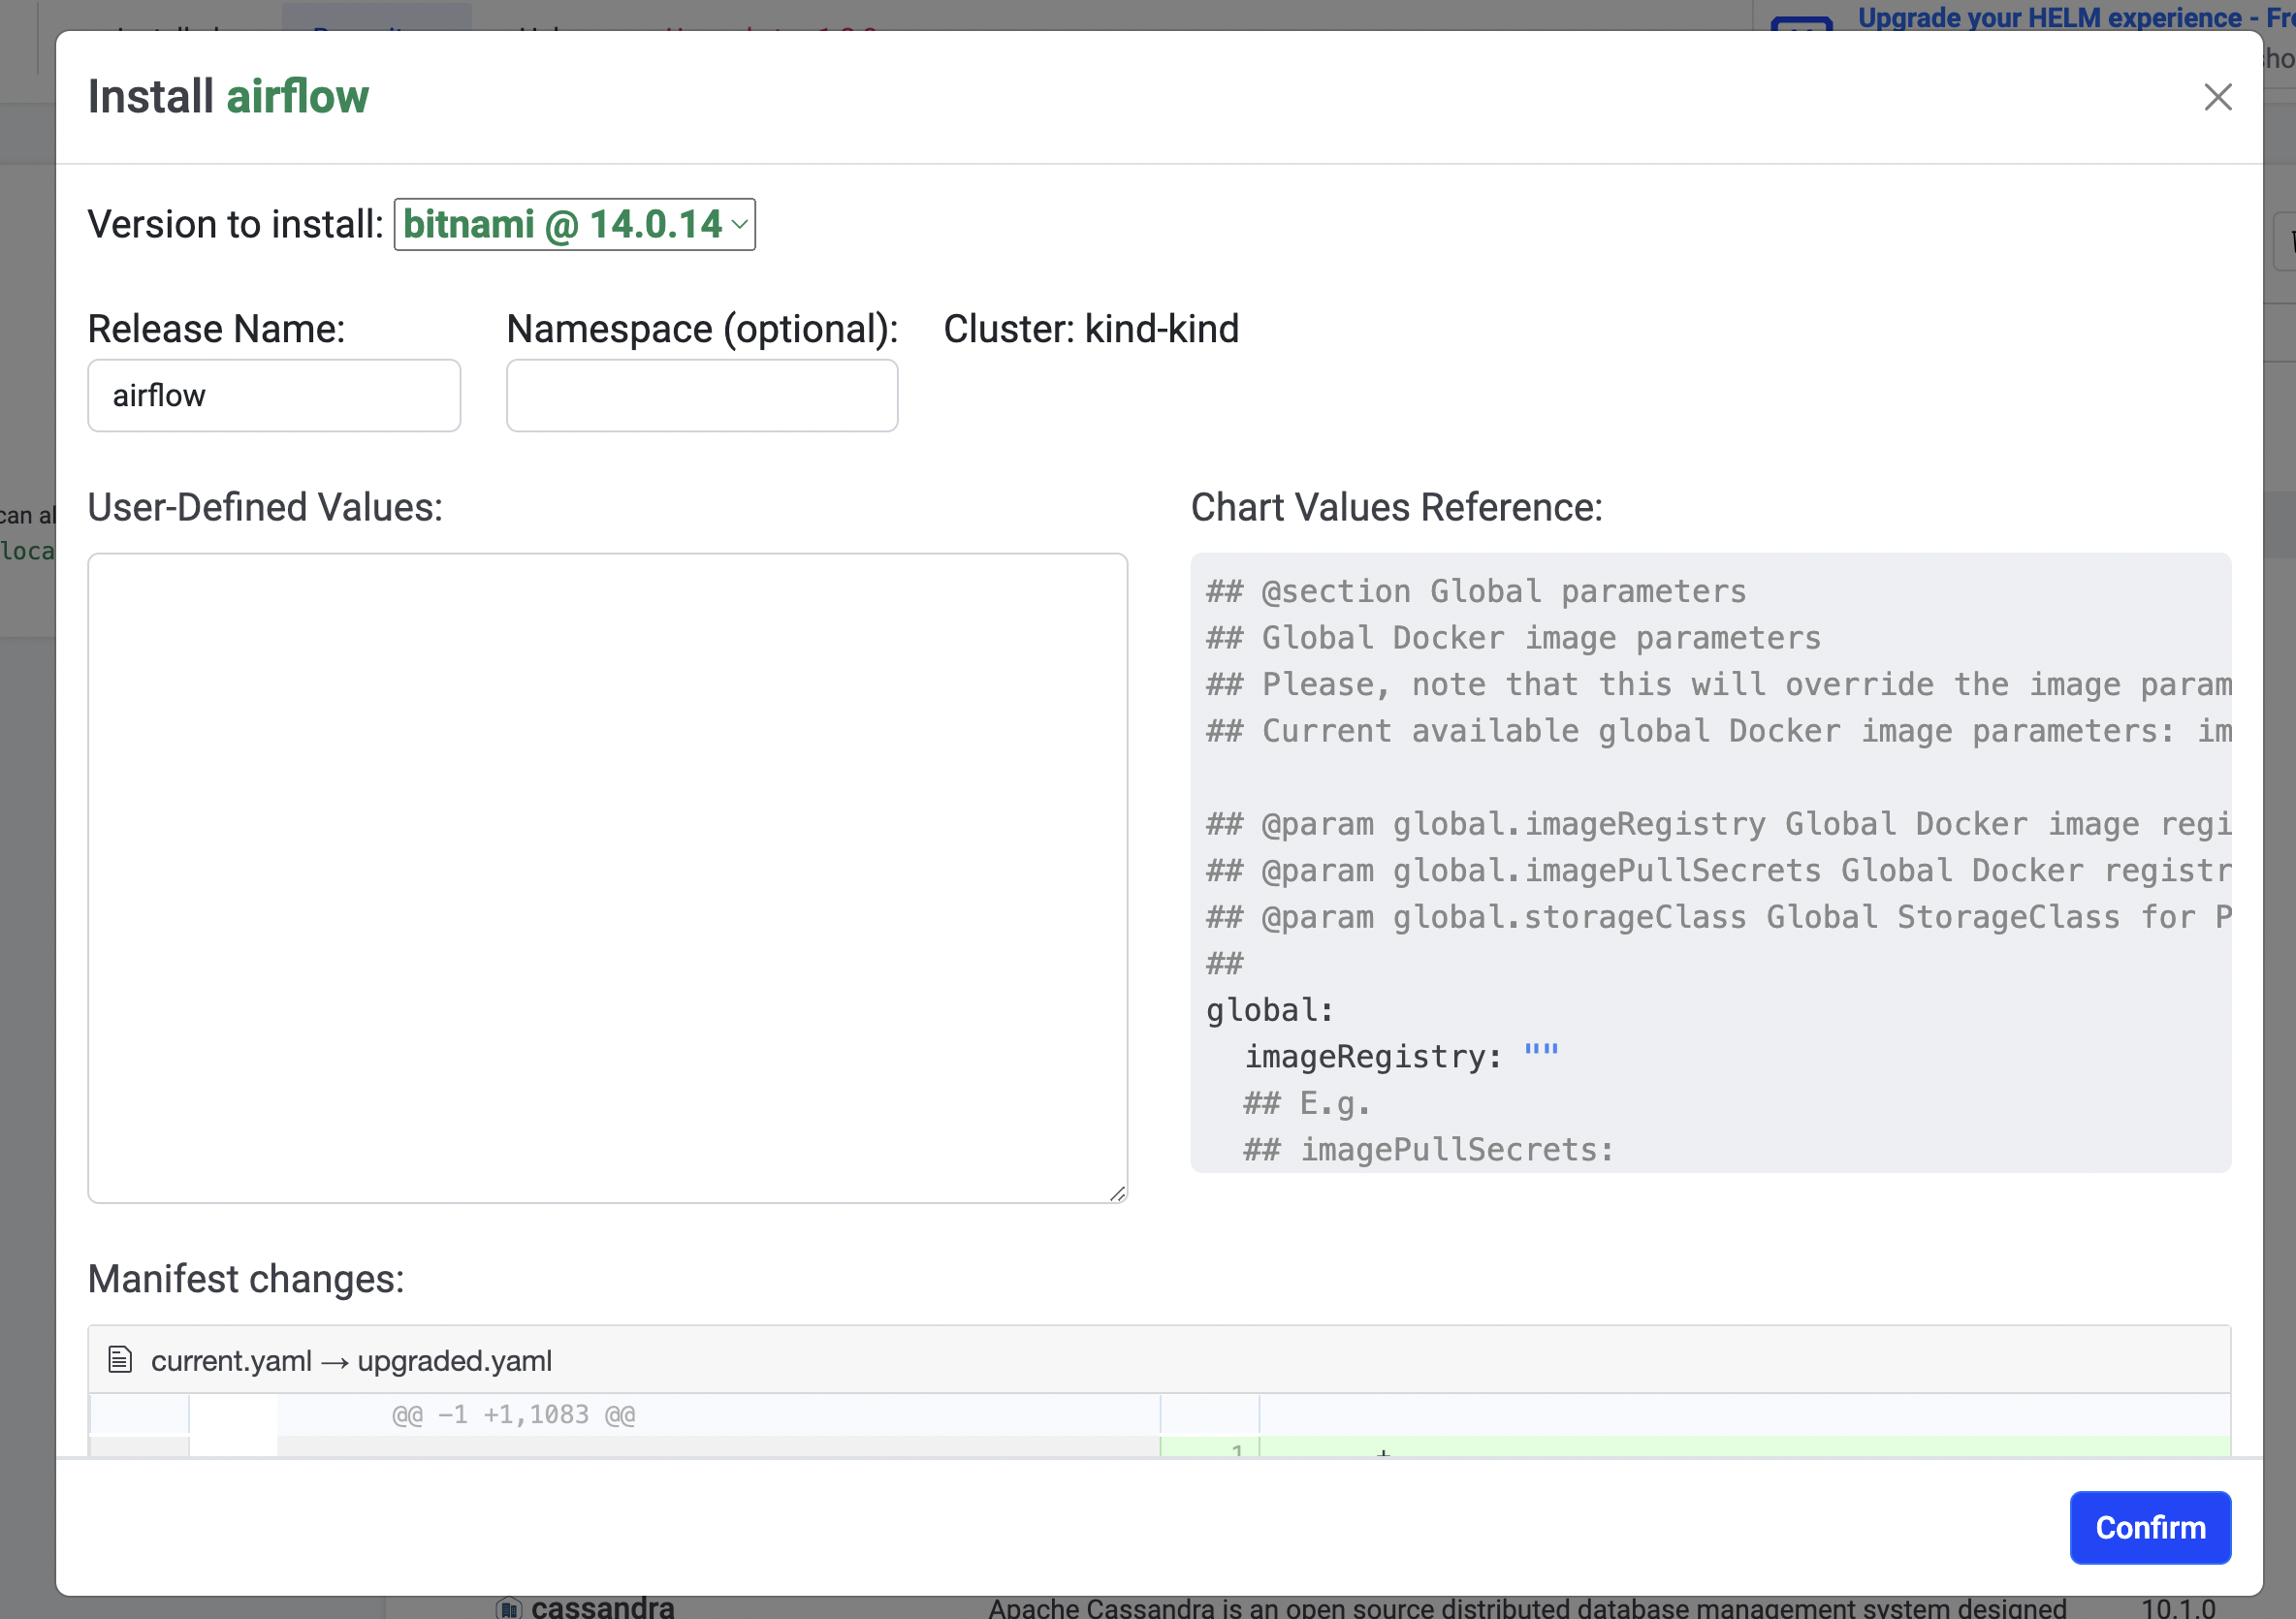Click Confirm to install airflow
2296x1619 pixels.
tap(2150, 1527)
